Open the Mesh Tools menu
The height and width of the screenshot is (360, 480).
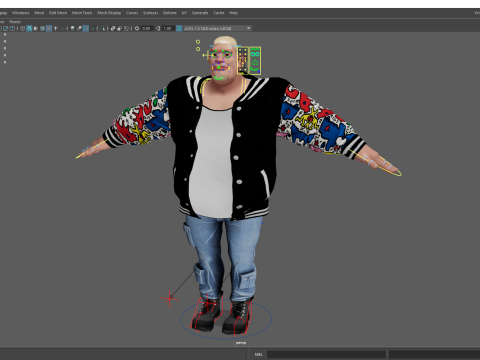click(x=82, y=13)
